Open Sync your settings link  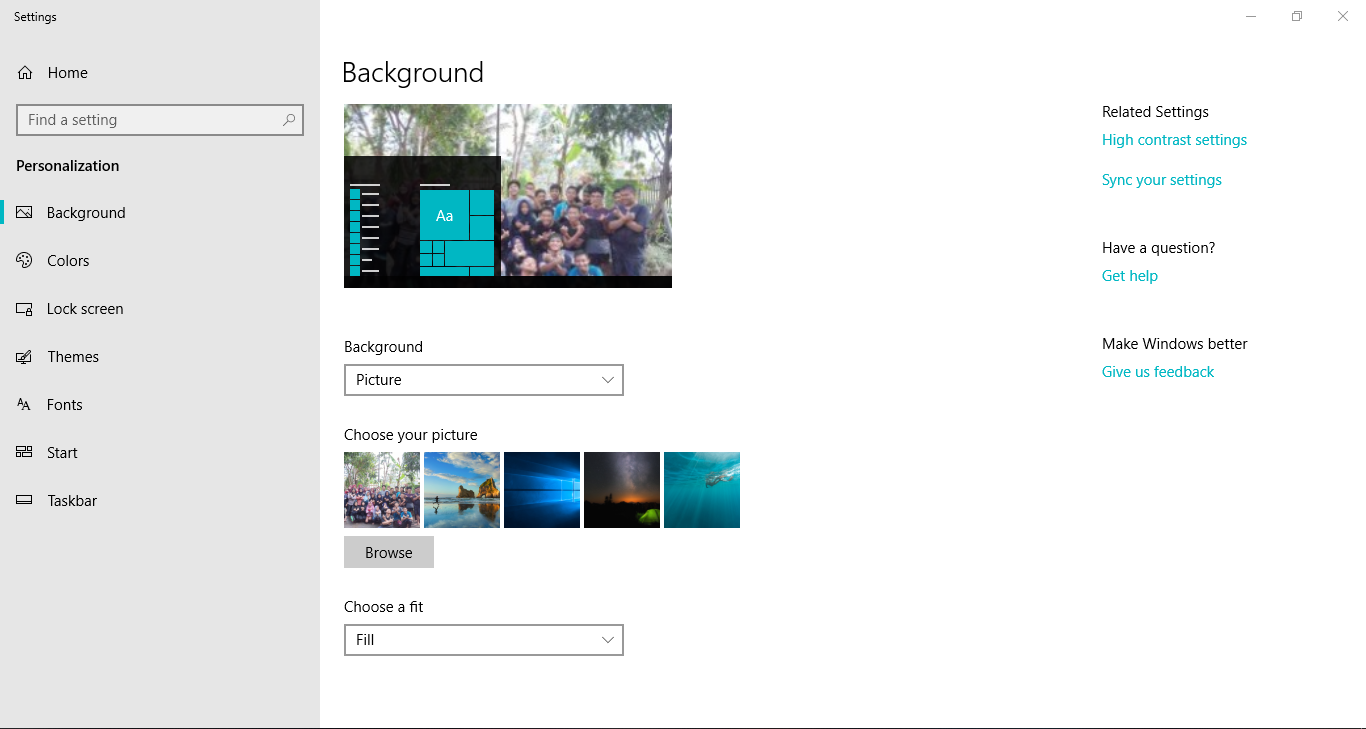point(1162,180)
